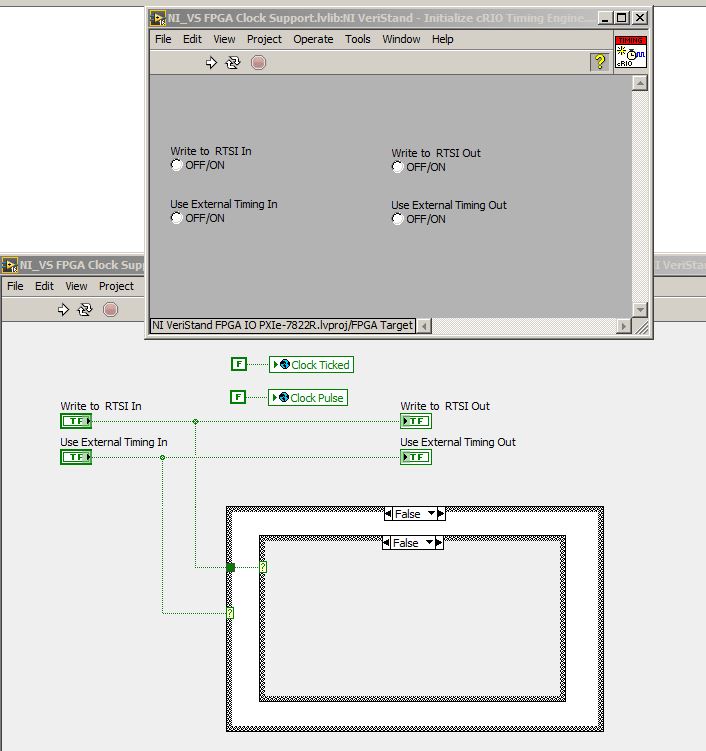Minimize the front panel window
Image resolution: width=706 pixels, height=751 pixels.
click(x=605, y=18)
